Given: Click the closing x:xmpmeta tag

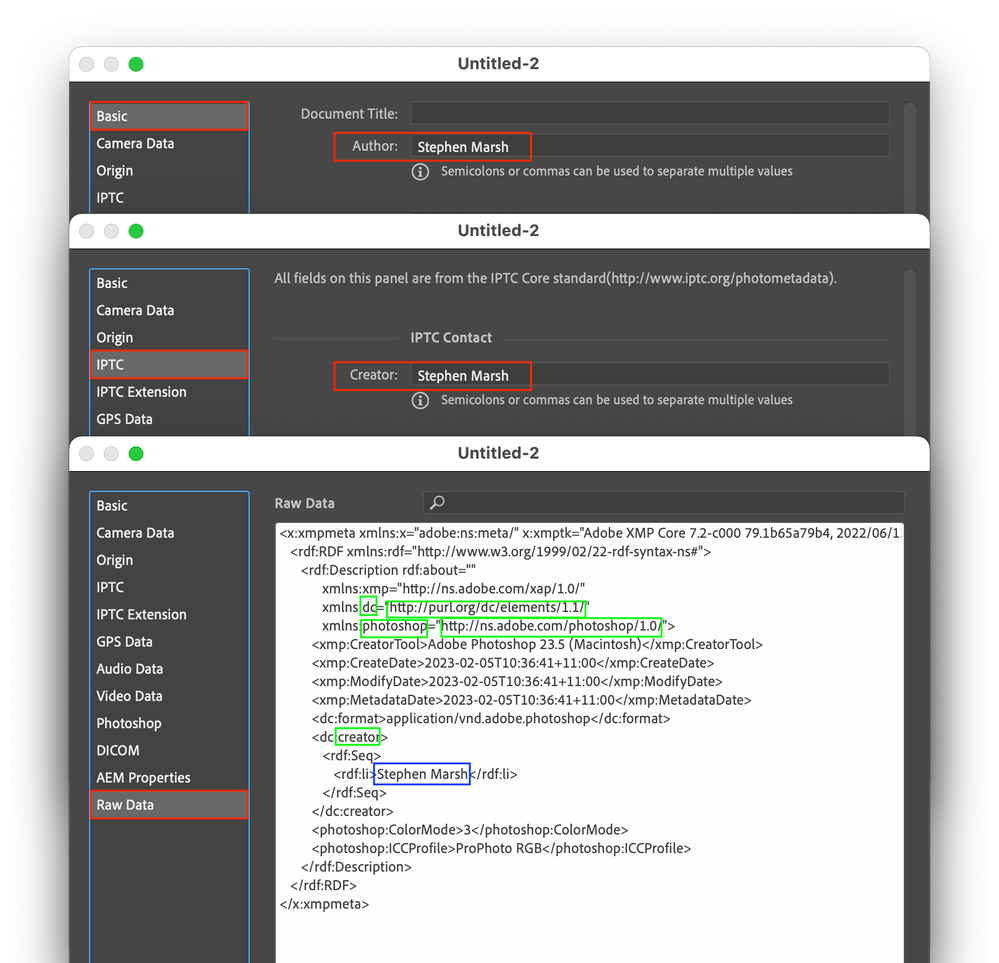Looking at the screenshot, I should tap(324, 904).
